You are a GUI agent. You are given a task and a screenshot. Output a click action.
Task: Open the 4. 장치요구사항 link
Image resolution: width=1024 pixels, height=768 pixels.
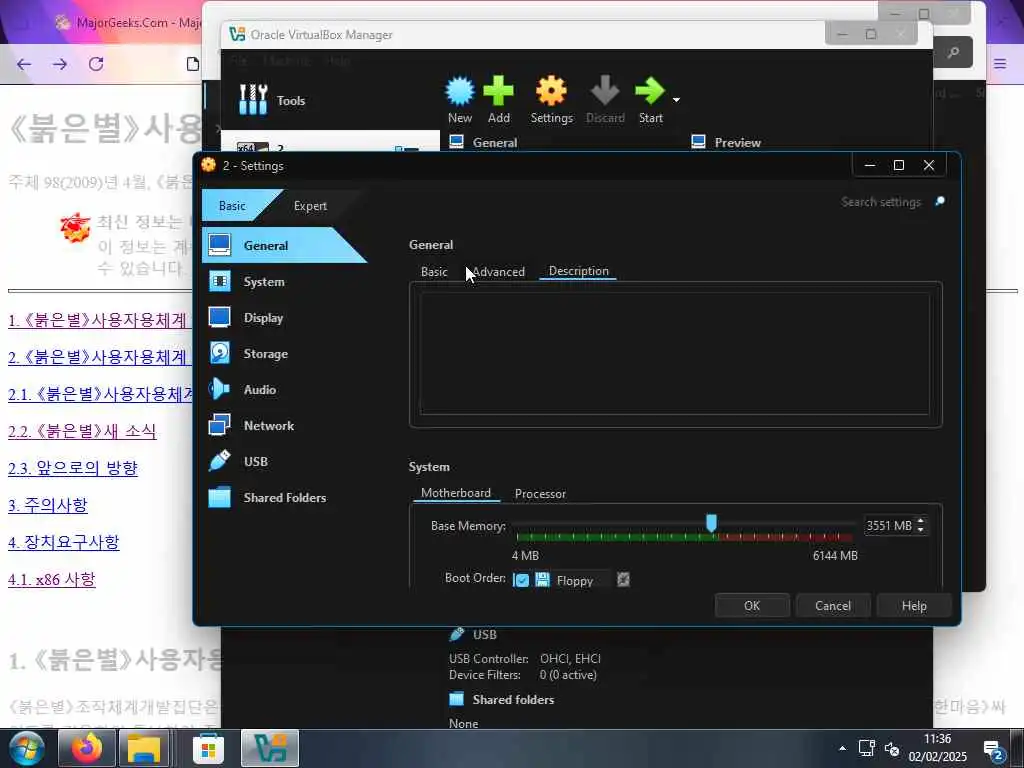coord(63,542)
